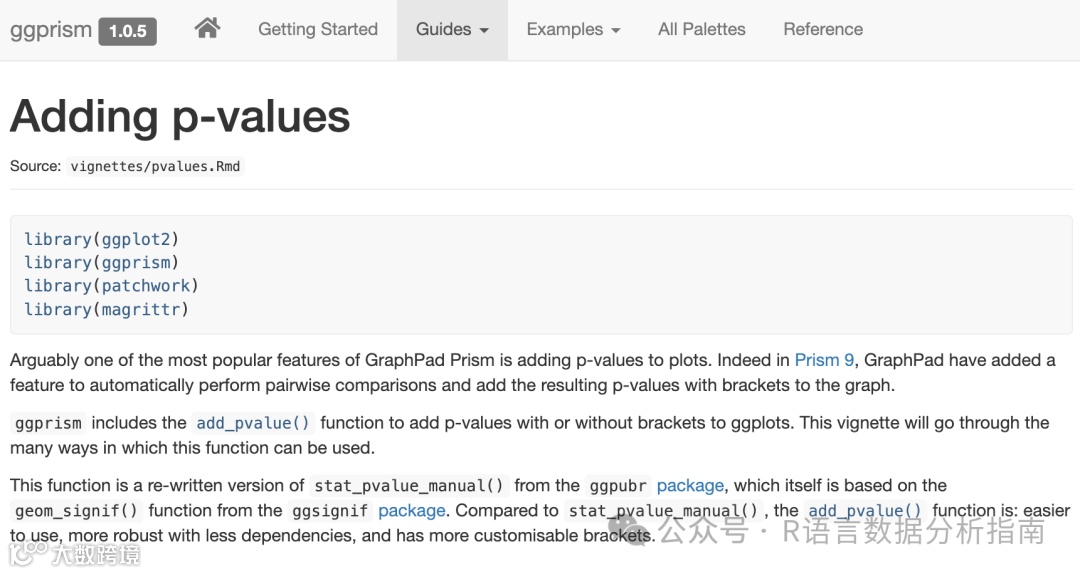Screen dimensions: 1080x574
Task: Click the add_pvalue() link after 'includes the'
Action: point(253,423)
